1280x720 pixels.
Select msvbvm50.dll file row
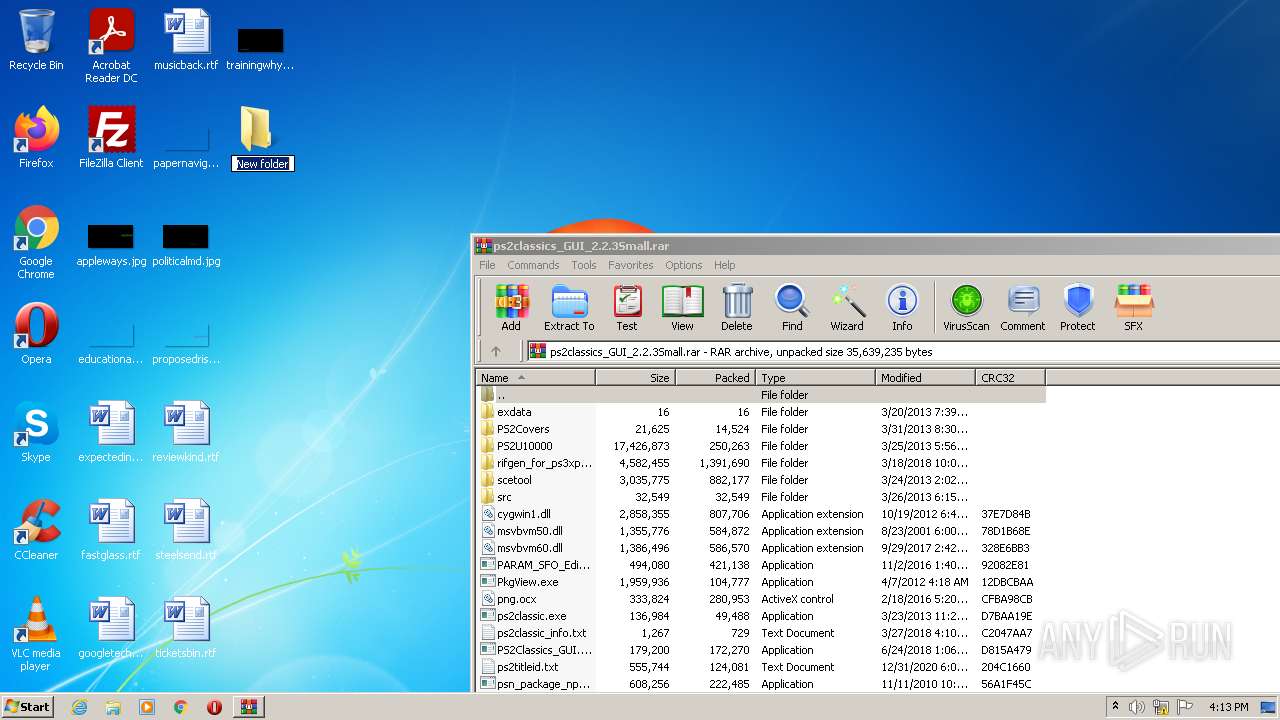tap(761, 531)
